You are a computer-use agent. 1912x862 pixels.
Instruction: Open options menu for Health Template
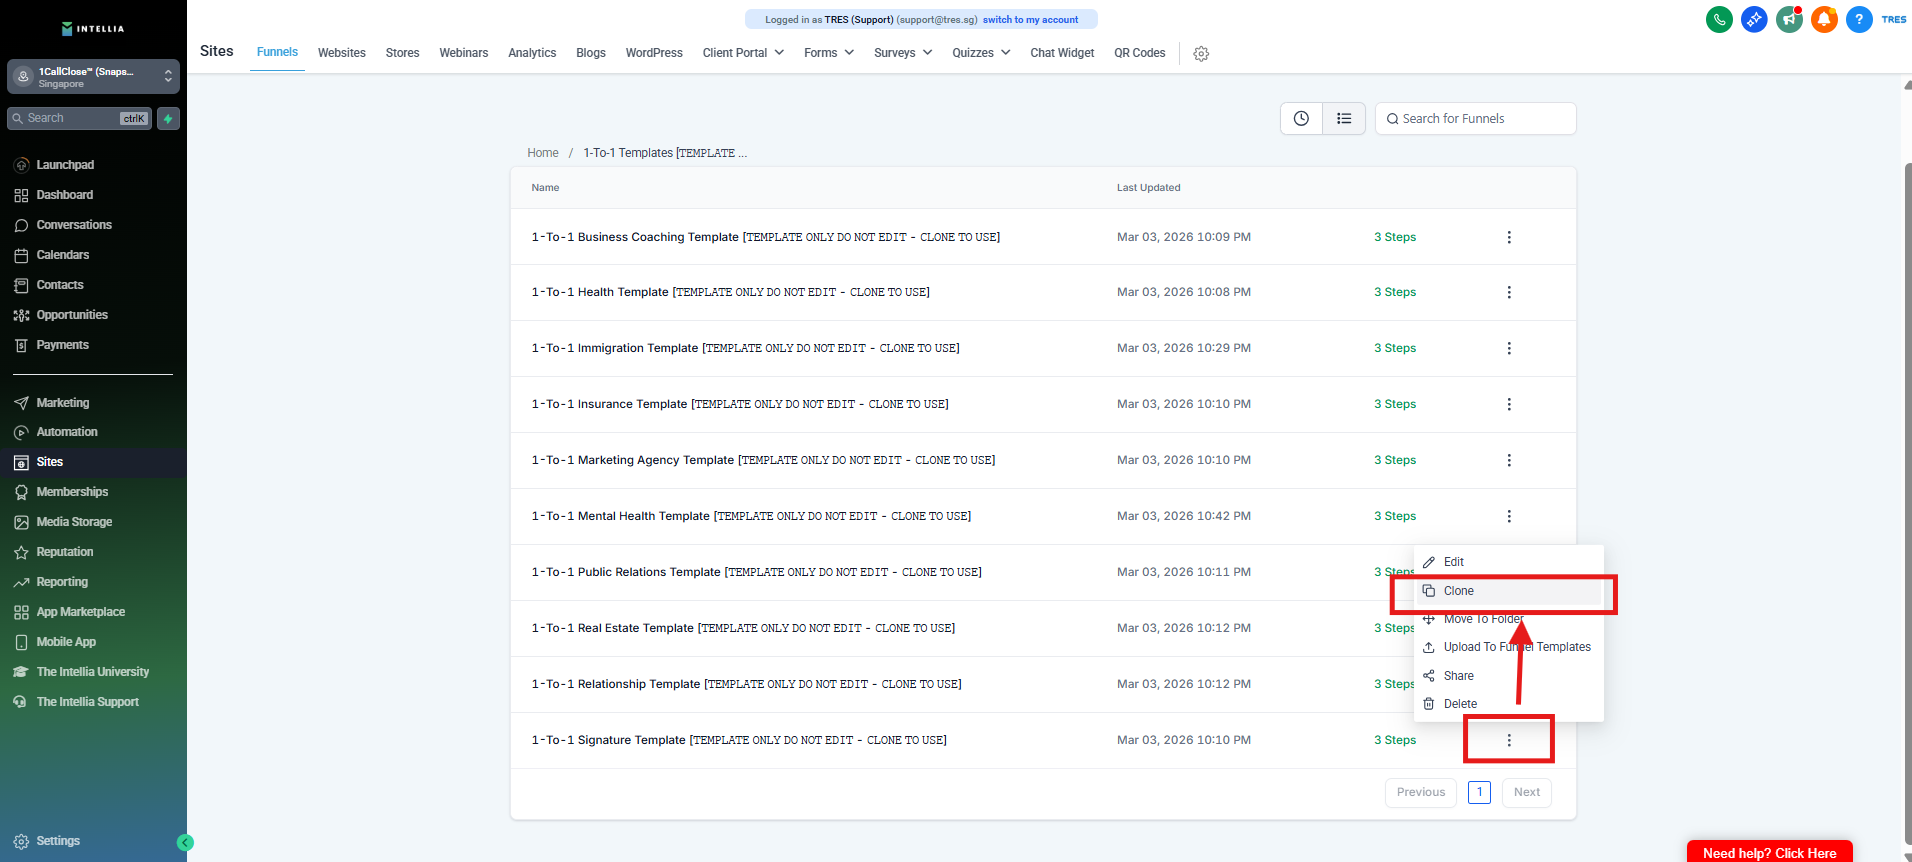[1509, 292]
